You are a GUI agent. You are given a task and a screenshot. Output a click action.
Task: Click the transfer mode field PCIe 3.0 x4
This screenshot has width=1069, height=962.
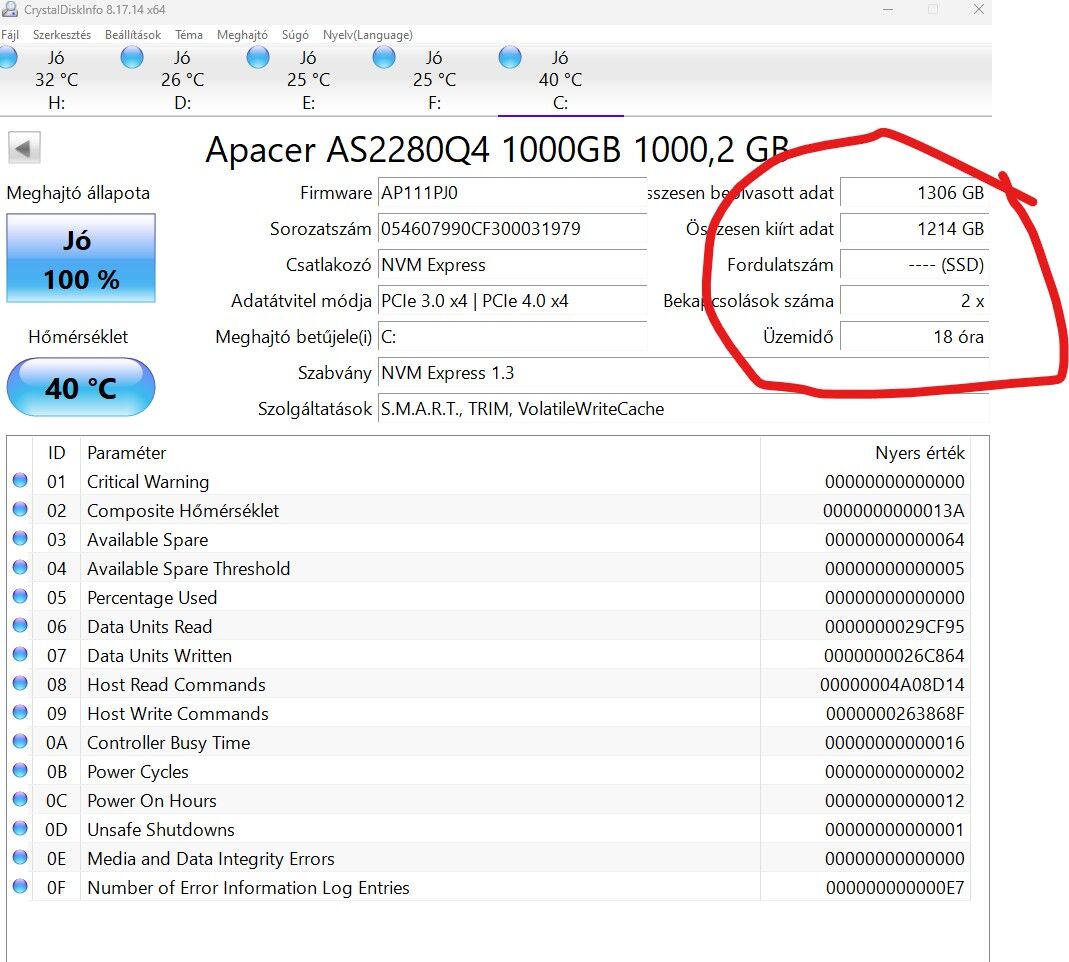pos(512,301)
